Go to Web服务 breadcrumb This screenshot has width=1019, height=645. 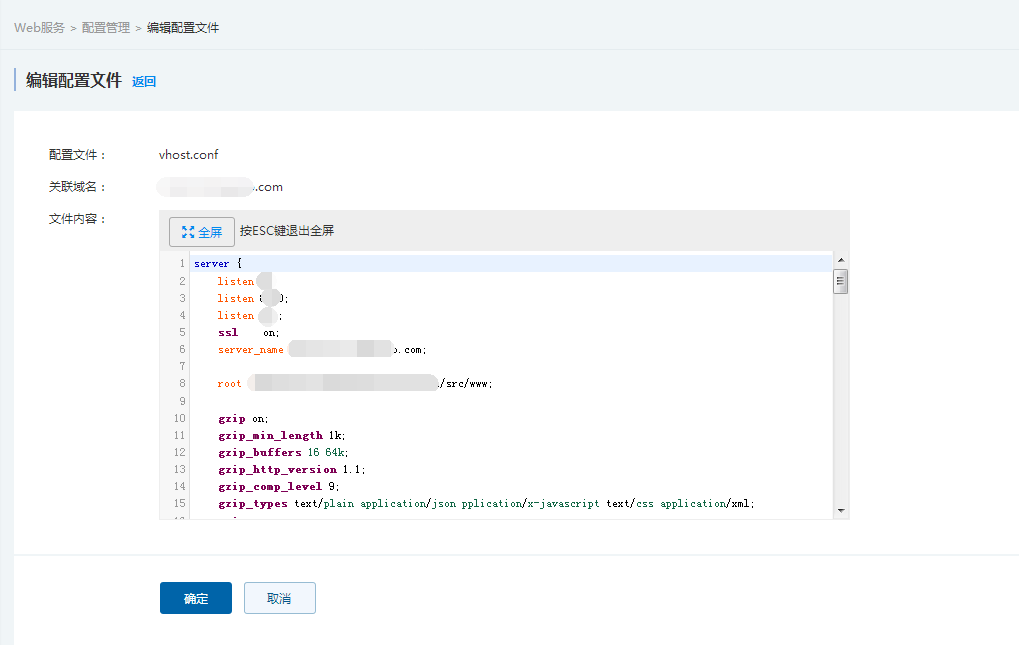40,28
